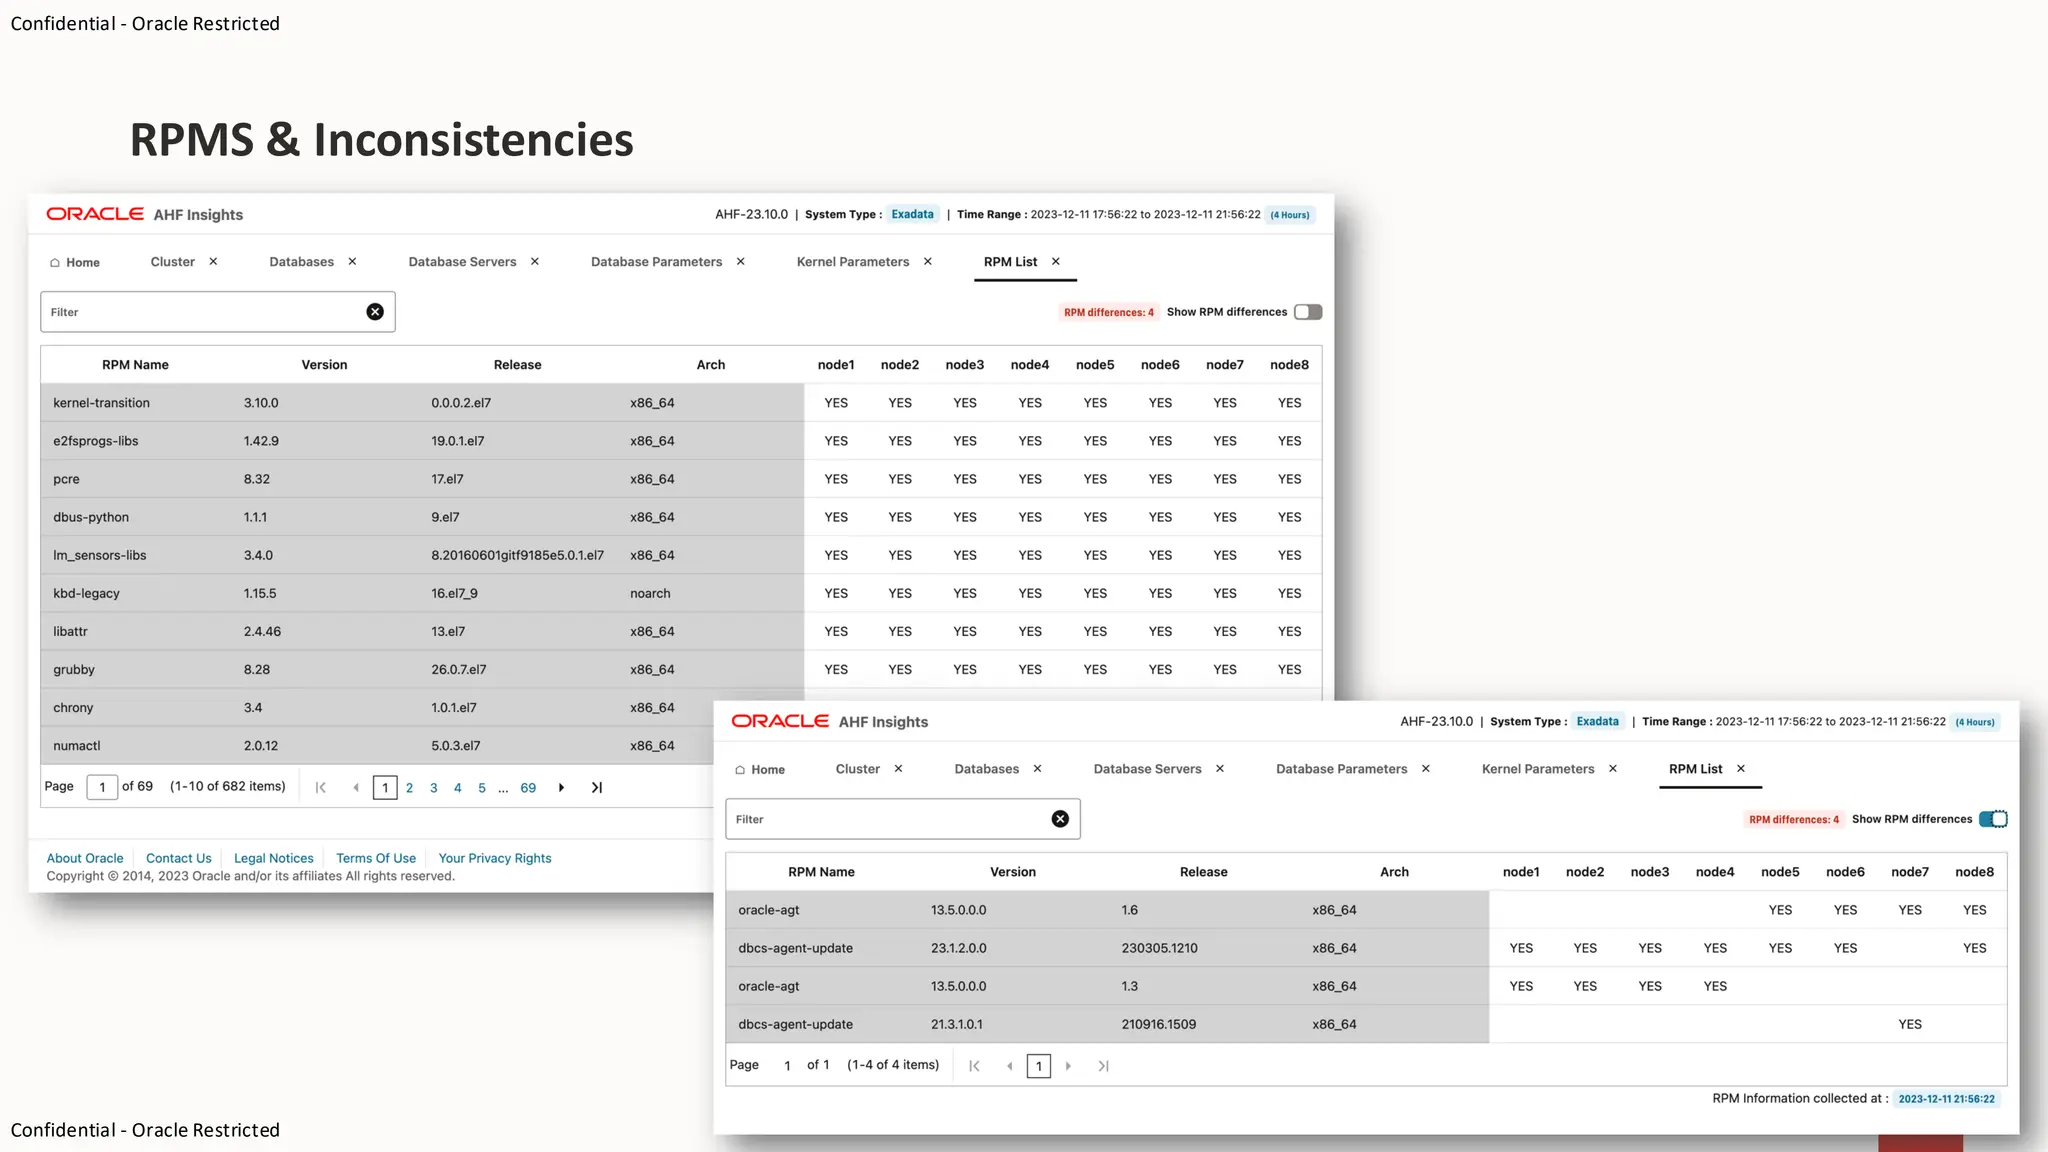Open Kernel Parameters tab in front window
This screenshot has width=2048, height=1152.
(1538, 769)
